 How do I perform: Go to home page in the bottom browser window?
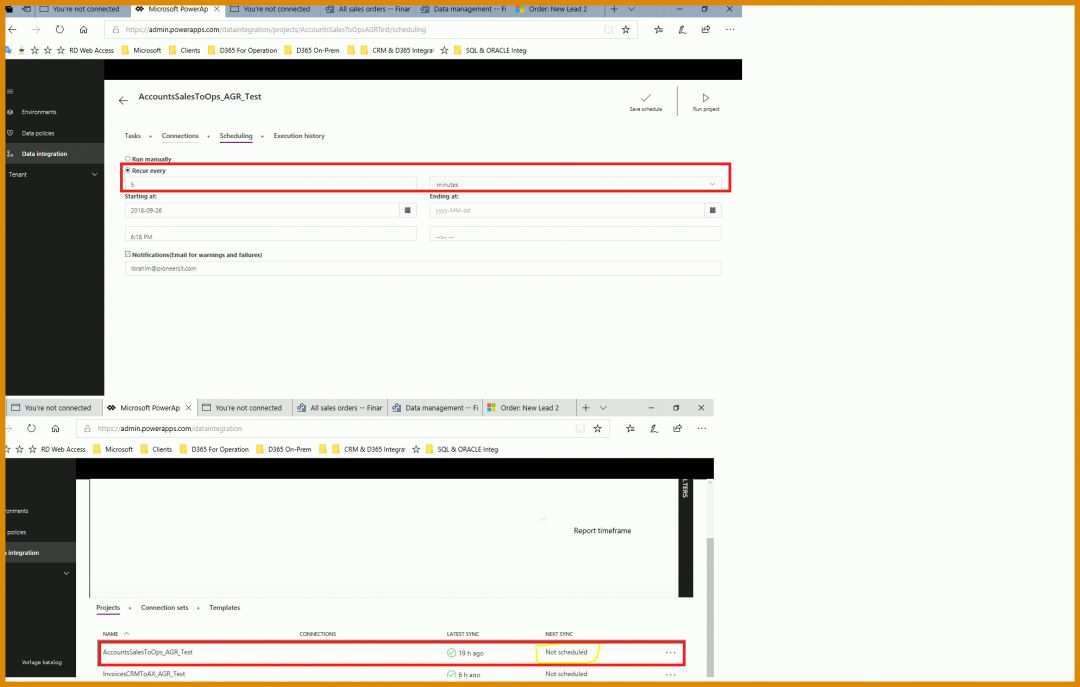tap(55, 429)
